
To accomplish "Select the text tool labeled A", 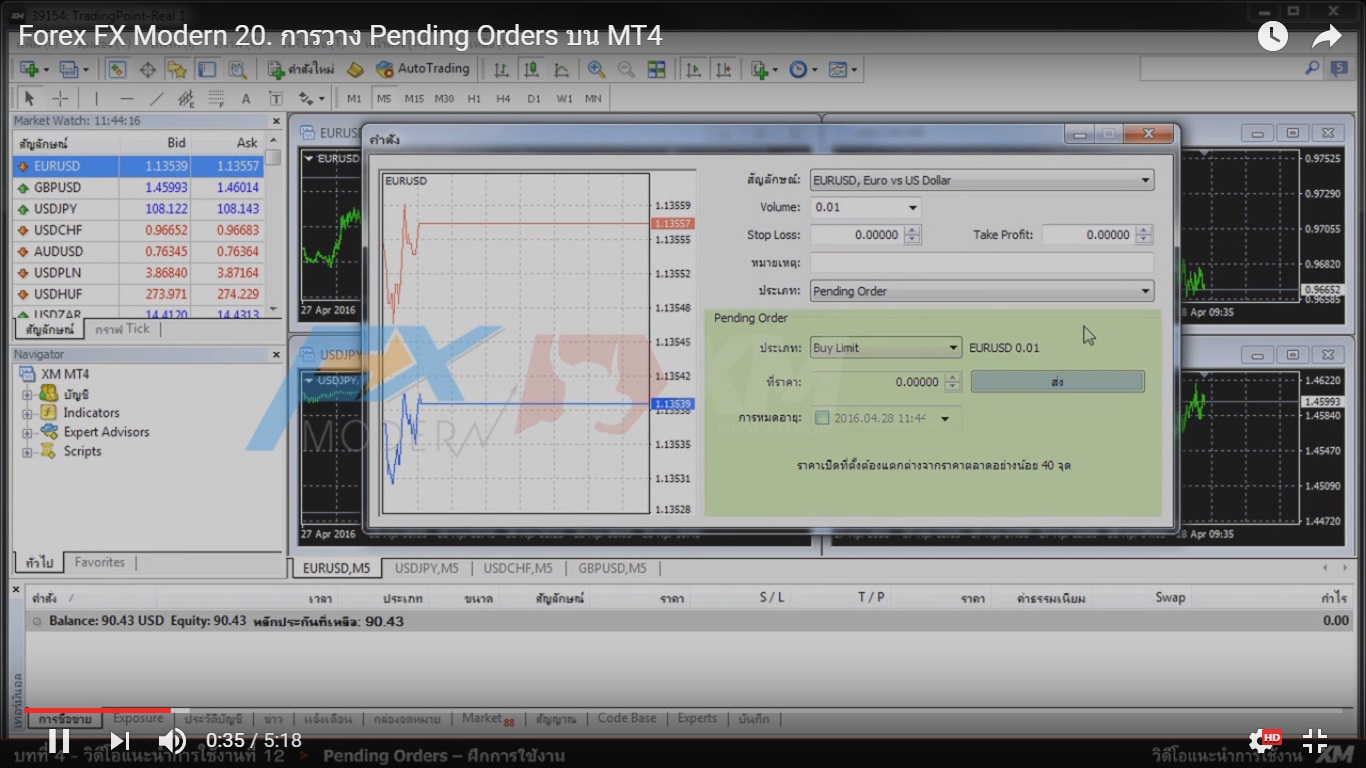I will click(246, 98).
